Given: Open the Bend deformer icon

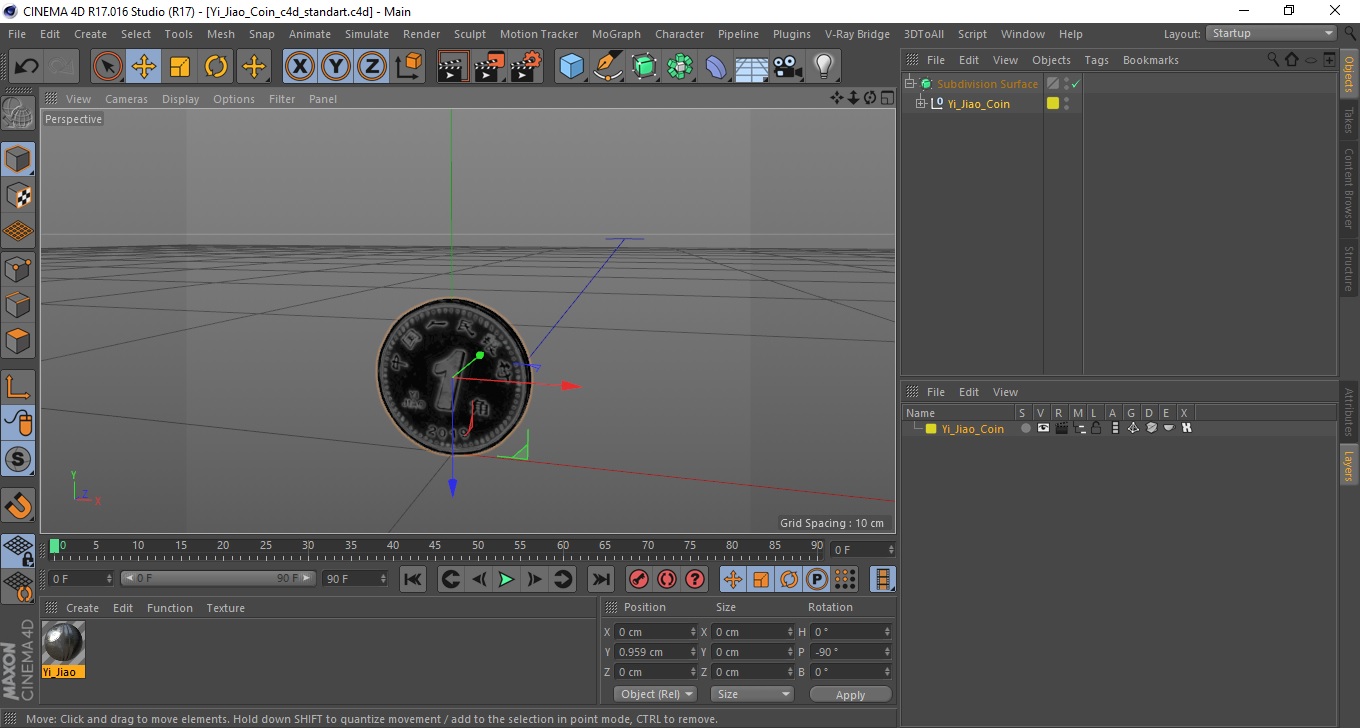Looking at the screenshot, I should coord(716,67).
